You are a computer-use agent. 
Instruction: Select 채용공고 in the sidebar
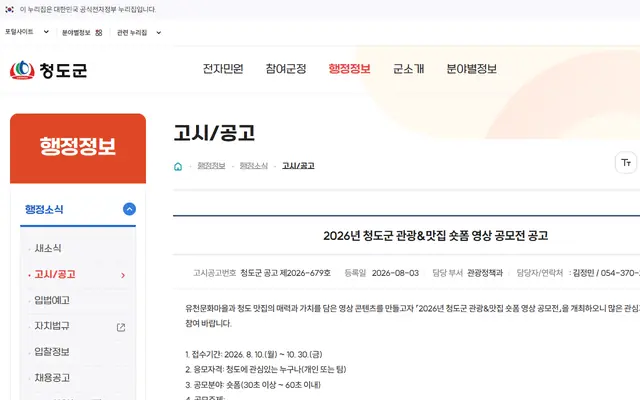[52, 378]
